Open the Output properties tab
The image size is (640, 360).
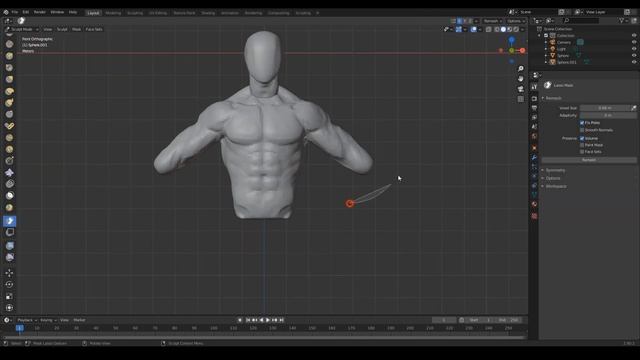534,108
